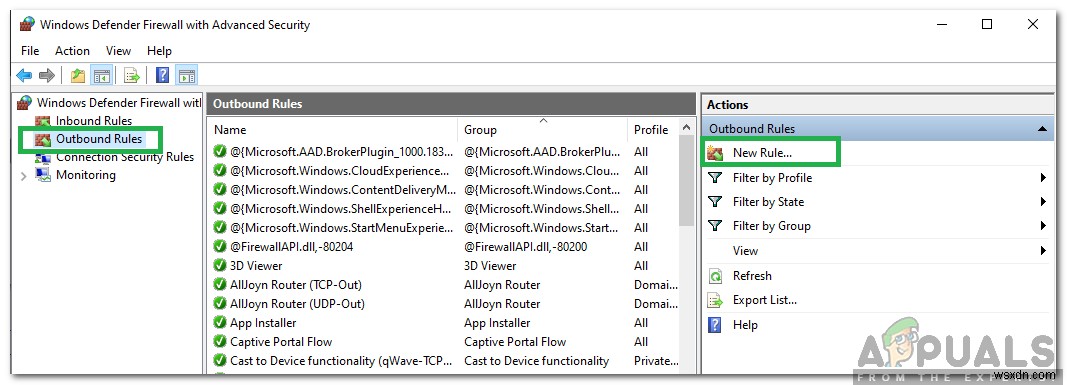Click Help in the Actions pane

click(745, 324)
